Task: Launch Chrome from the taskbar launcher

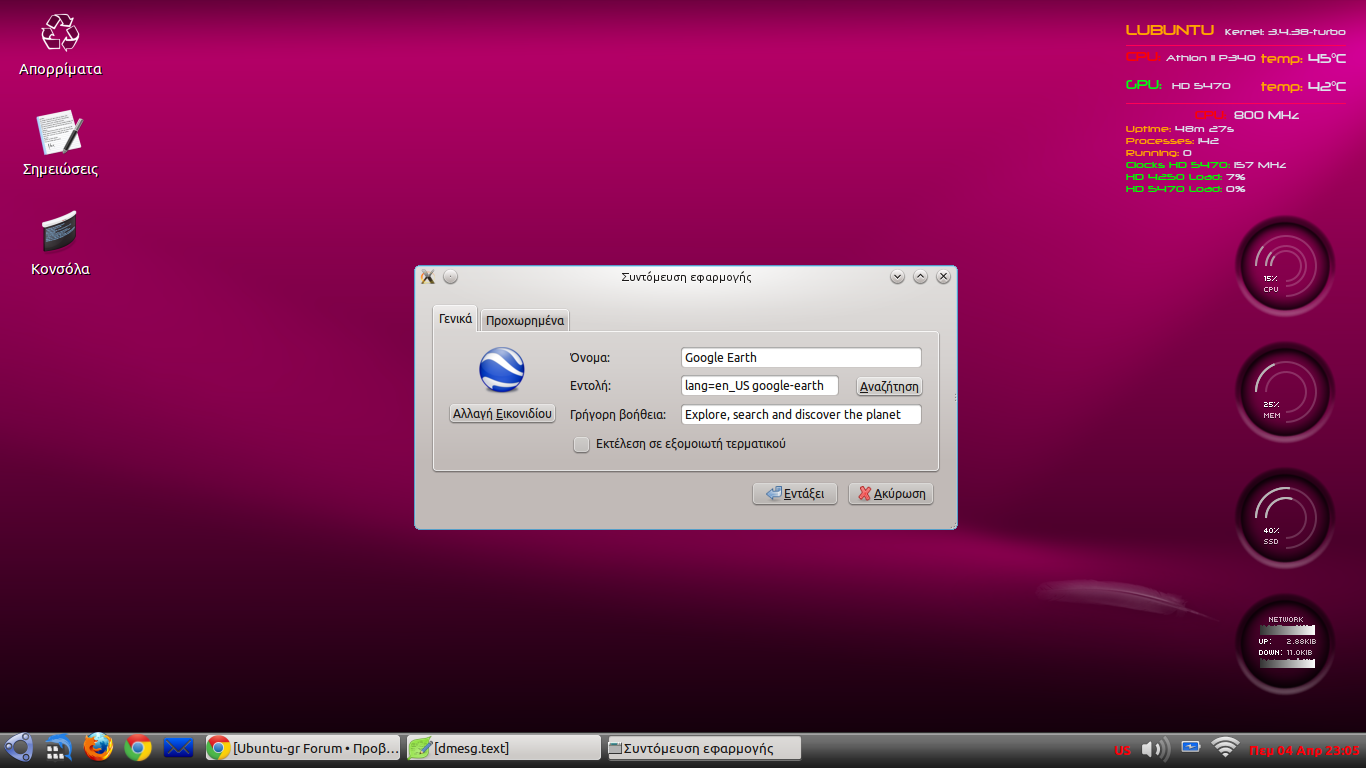Action: [x=138, y=747]
